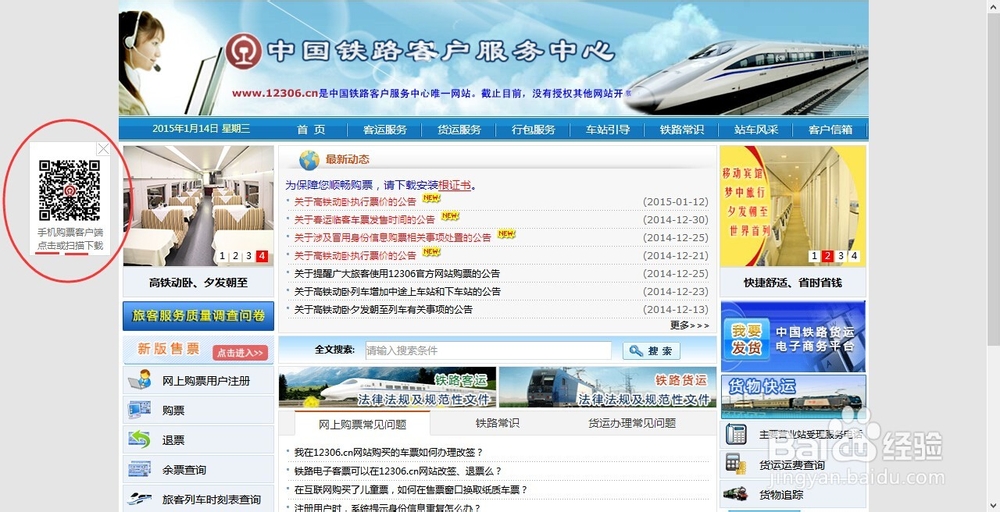Screen dimensions: 1000x512
Task: Open notice 关于春运临客车票发售时间的公告
Action: tap(364, 219)
